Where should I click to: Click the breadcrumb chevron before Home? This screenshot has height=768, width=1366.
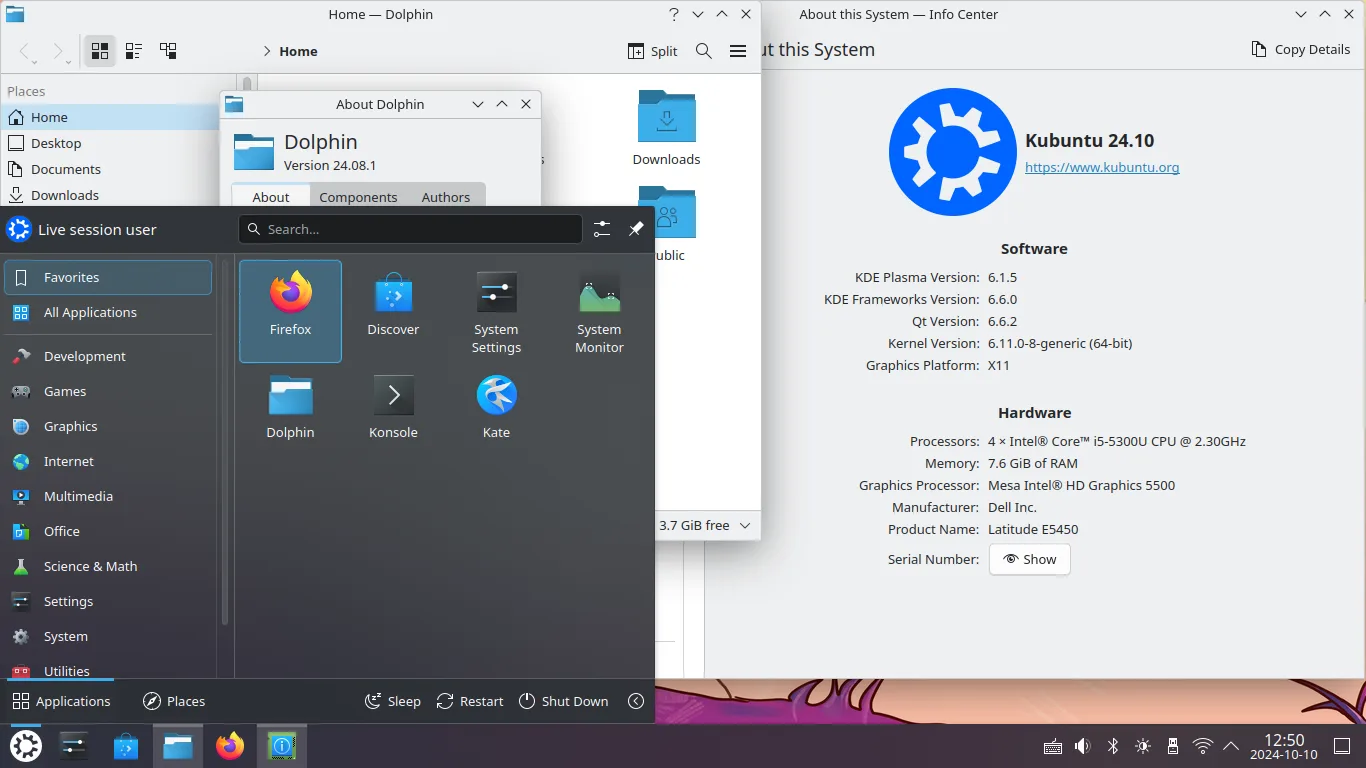pos(267,51)
